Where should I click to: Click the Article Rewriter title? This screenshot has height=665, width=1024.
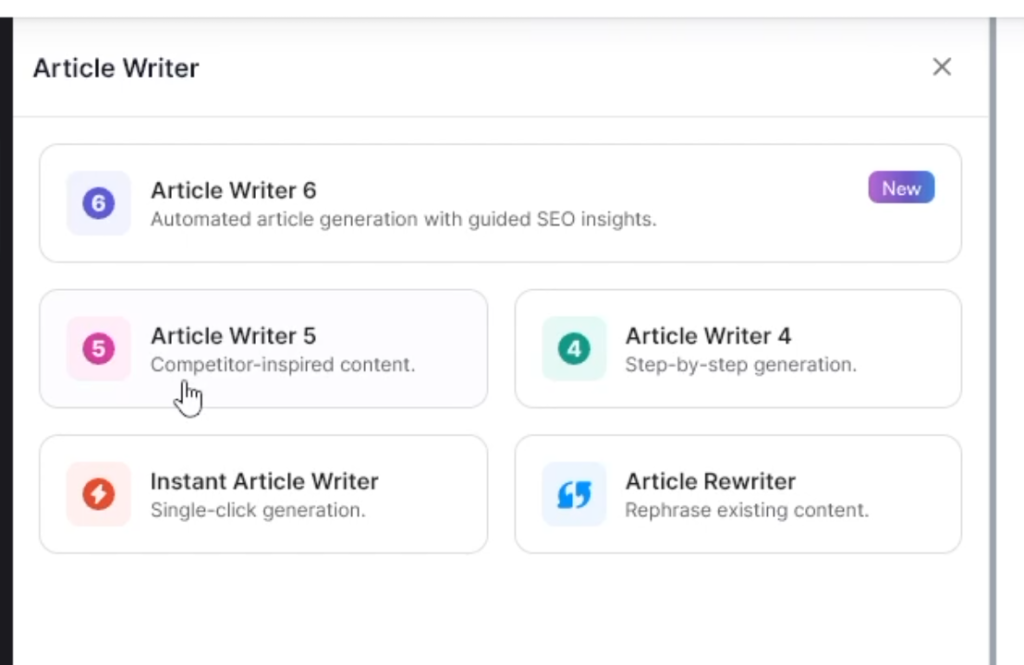pos(710,481)
